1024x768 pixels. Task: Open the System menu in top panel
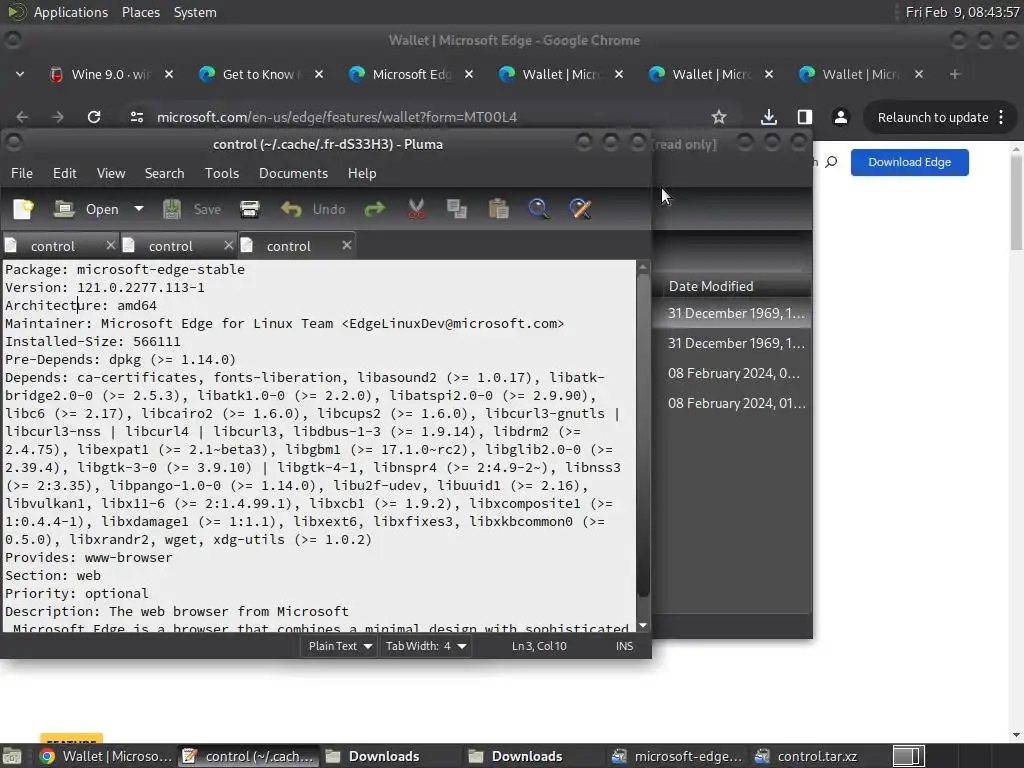point(195,12)
